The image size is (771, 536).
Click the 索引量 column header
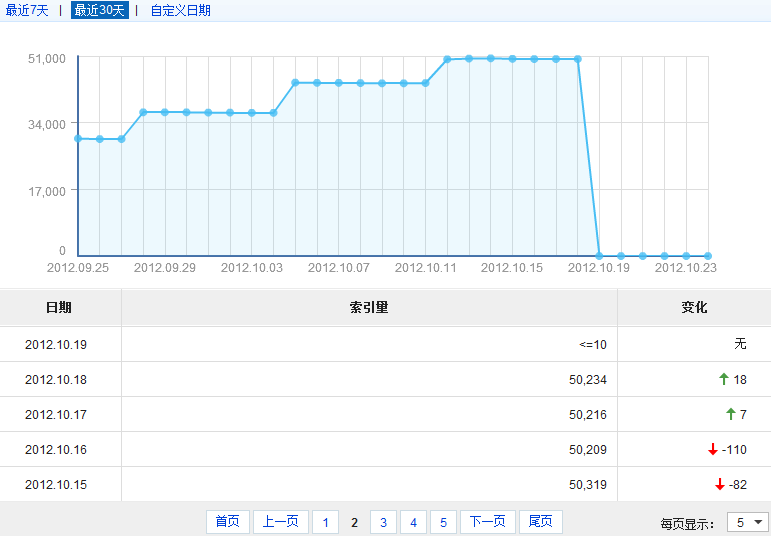368,307
